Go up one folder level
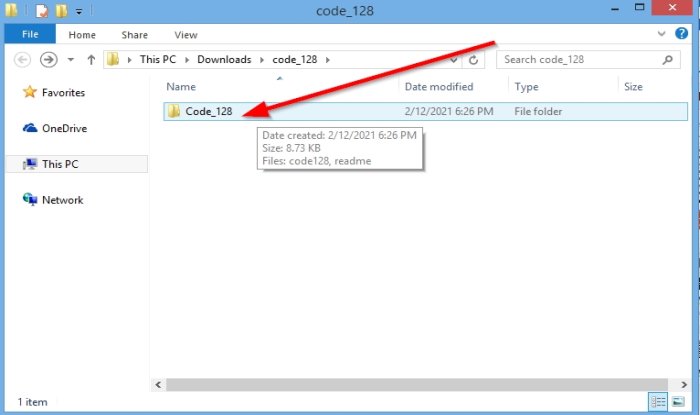The image size is (700, 415). [91, 59]
